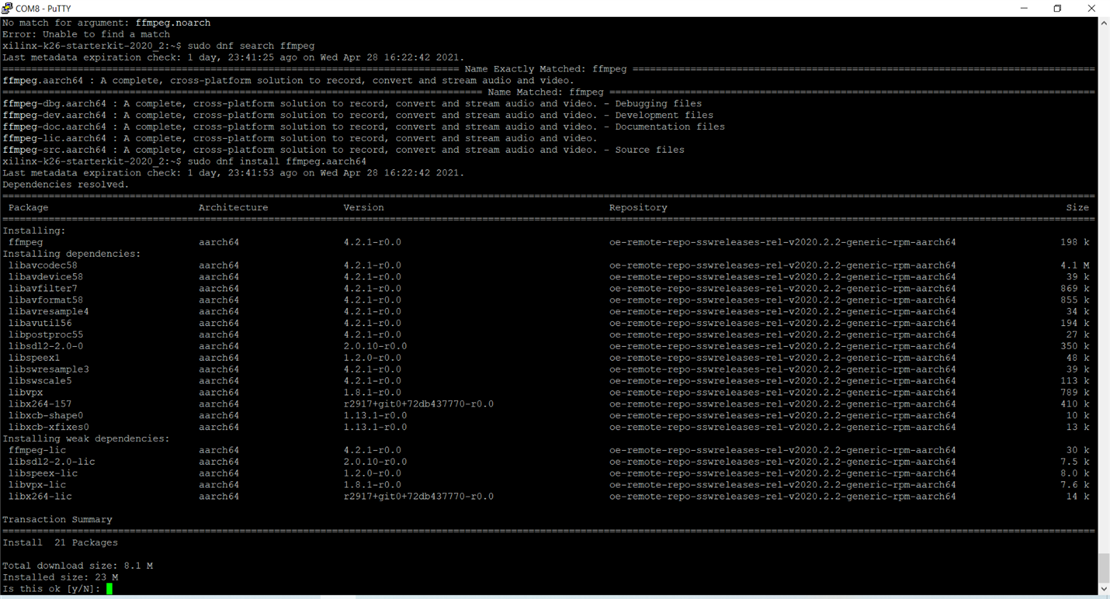The width and height of the screenshot is (1110, 599).
Task: Click the 'ffmpeg-lic' weak dependency name
Action: tap(38, 450)
